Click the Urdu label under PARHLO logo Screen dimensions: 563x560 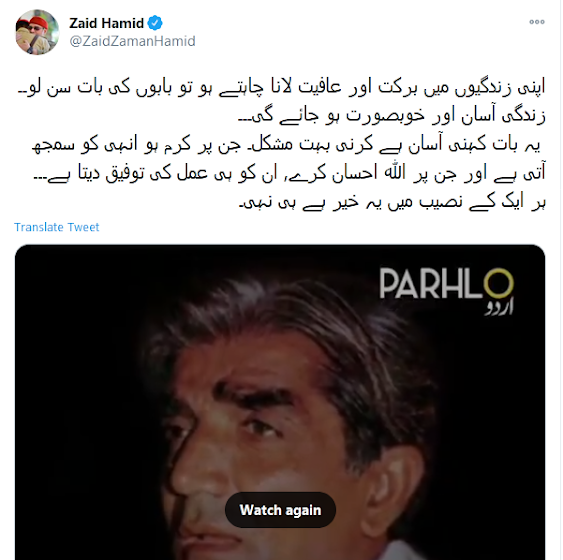(x=499, y=308)
